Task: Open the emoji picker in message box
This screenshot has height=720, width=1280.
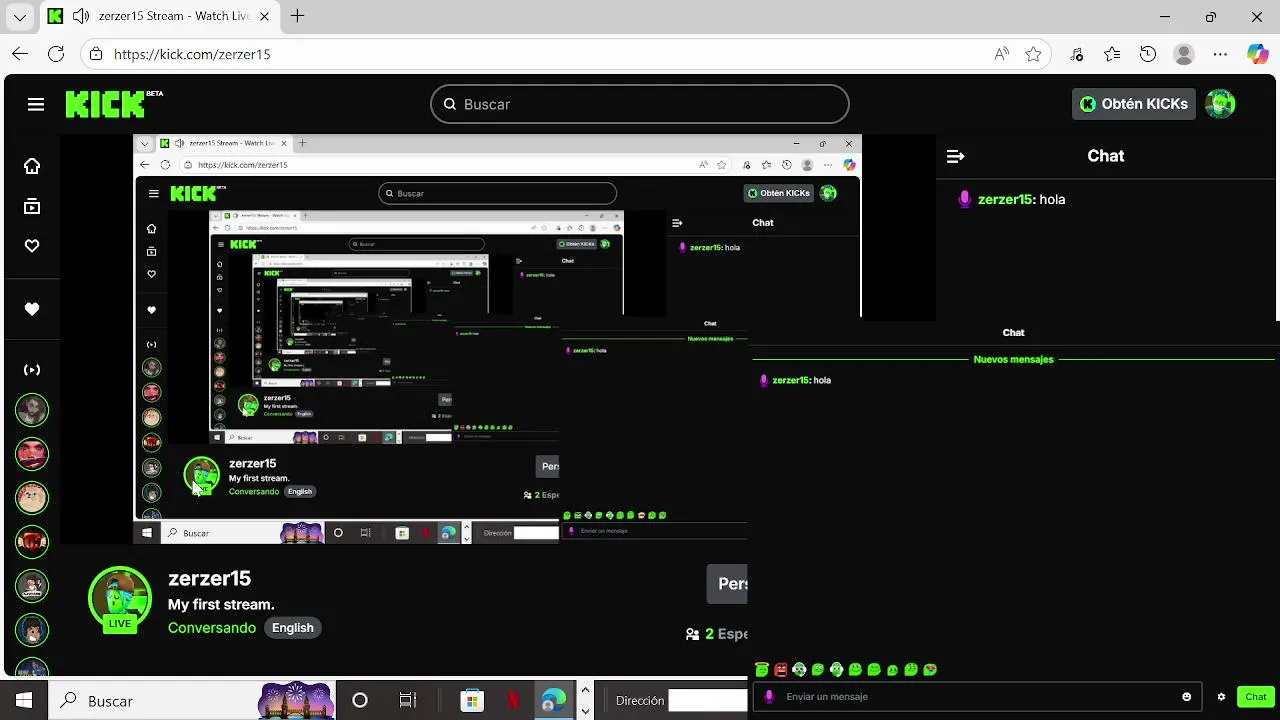Action: [1187, 697]
